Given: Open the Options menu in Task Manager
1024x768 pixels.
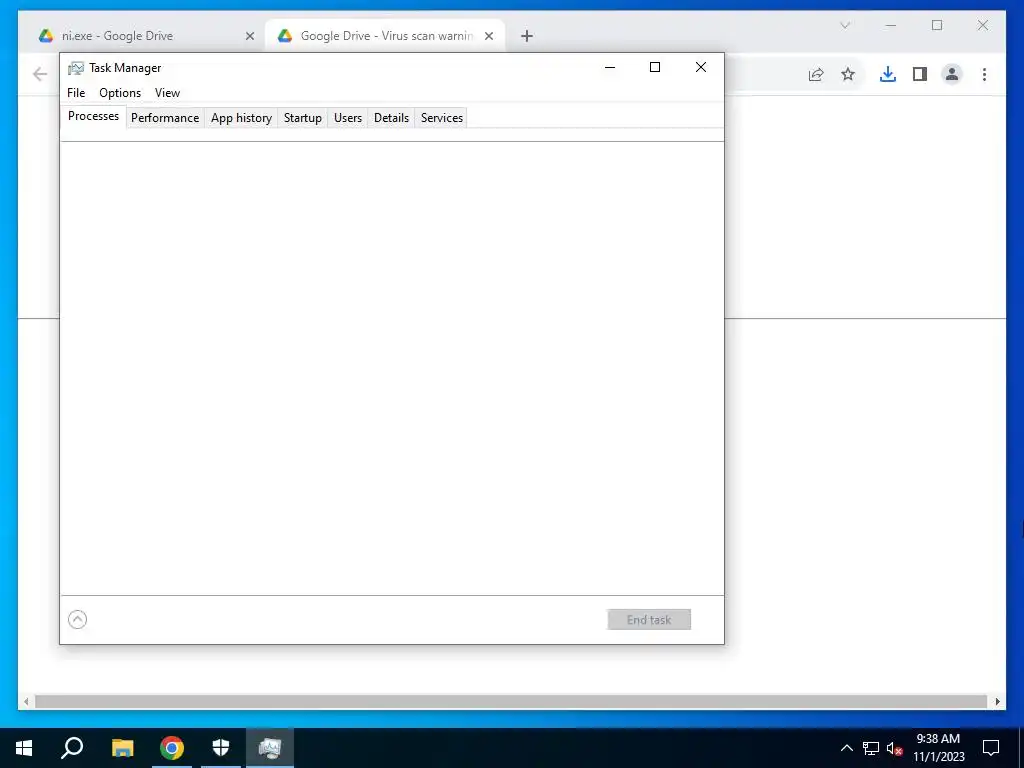Looking at the screenshot, I should [120, 93].
